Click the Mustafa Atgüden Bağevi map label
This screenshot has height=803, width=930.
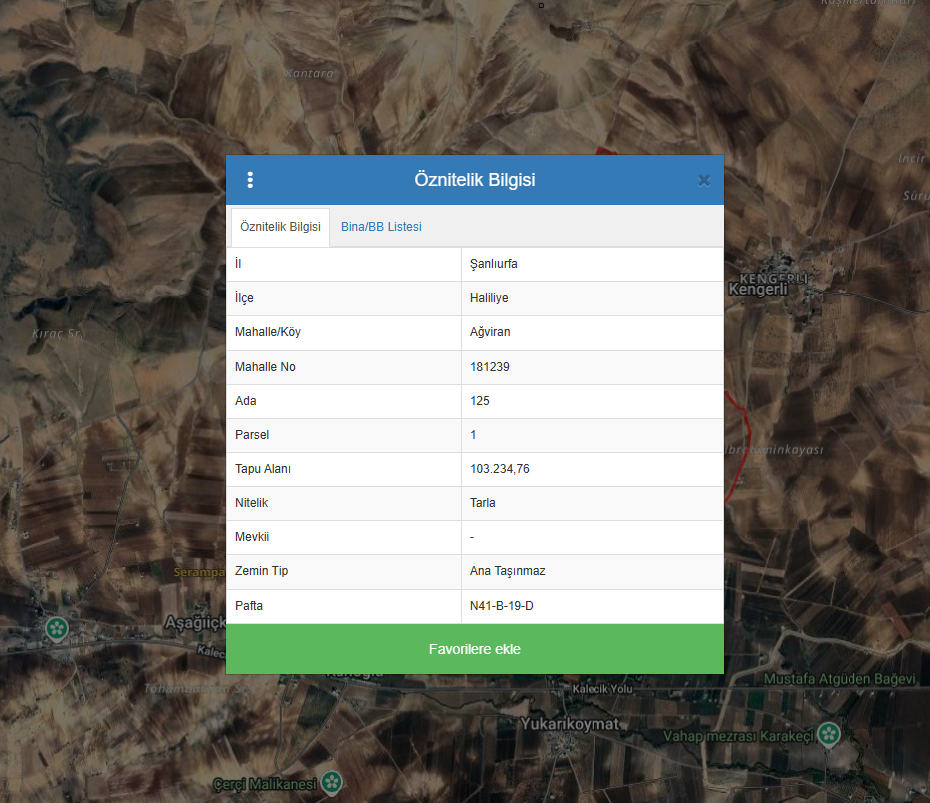(x=839, y=679)
